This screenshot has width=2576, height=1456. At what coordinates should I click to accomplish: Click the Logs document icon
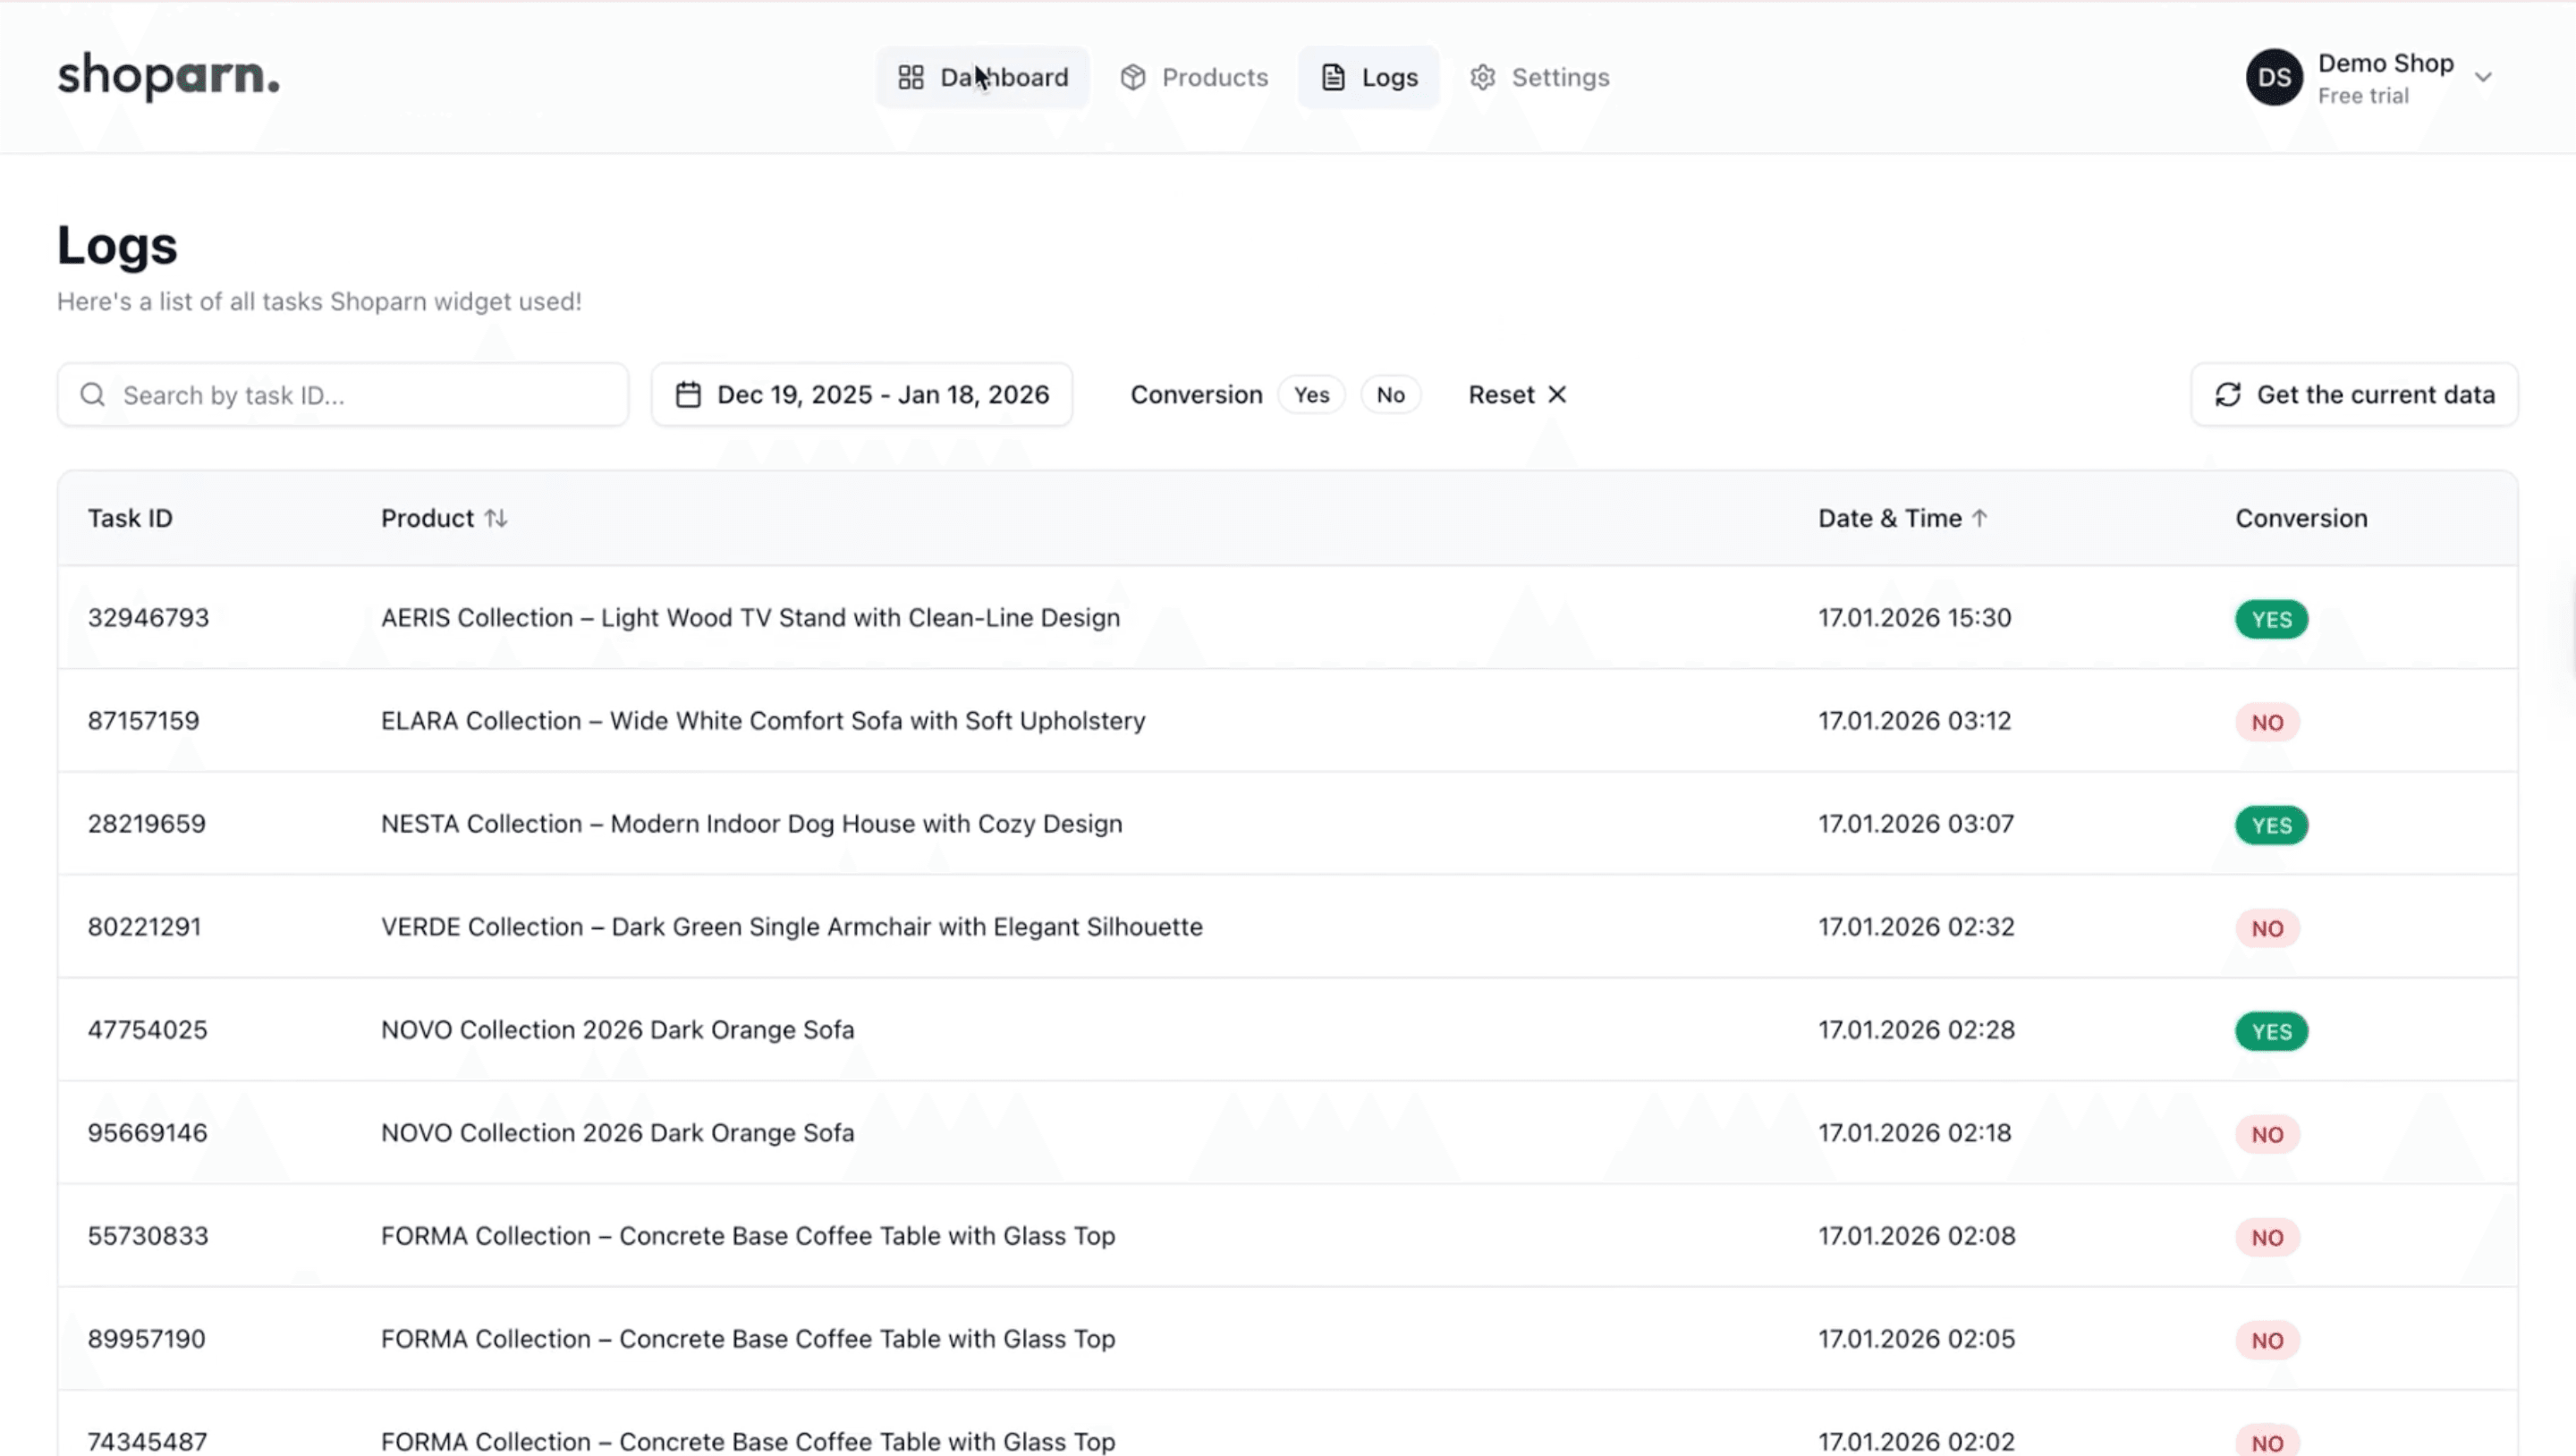pyautogui.click(x=1332, y=77)
